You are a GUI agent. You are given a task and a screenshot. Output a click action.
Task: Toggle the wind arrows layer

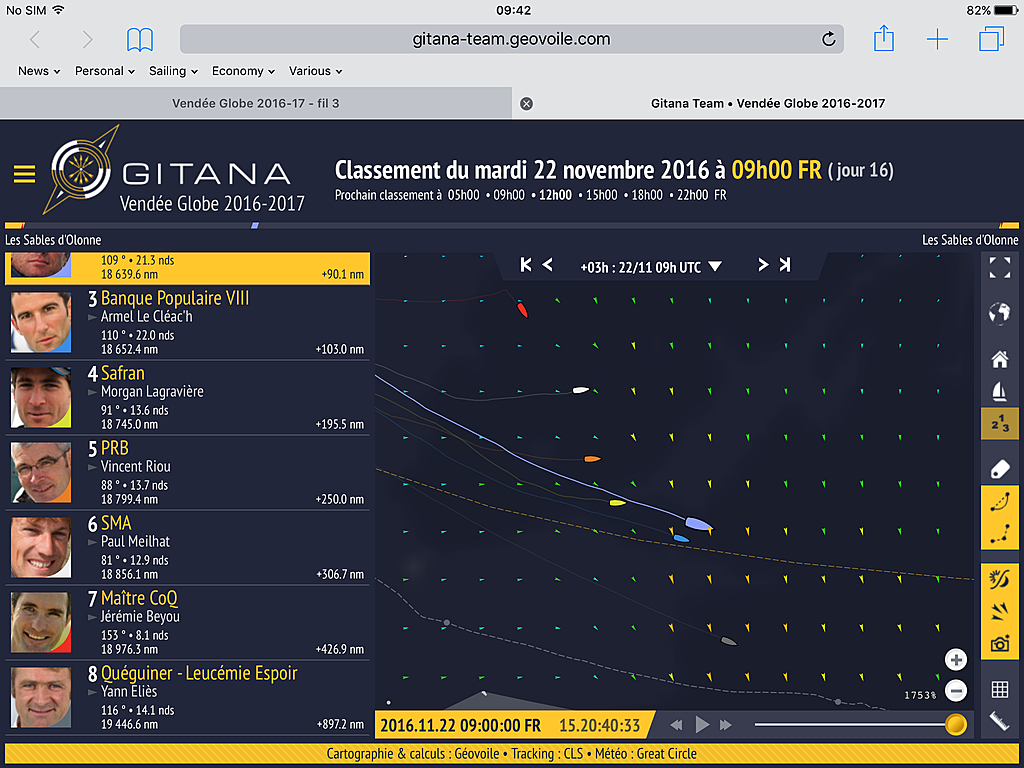(x=1000, y=612)
